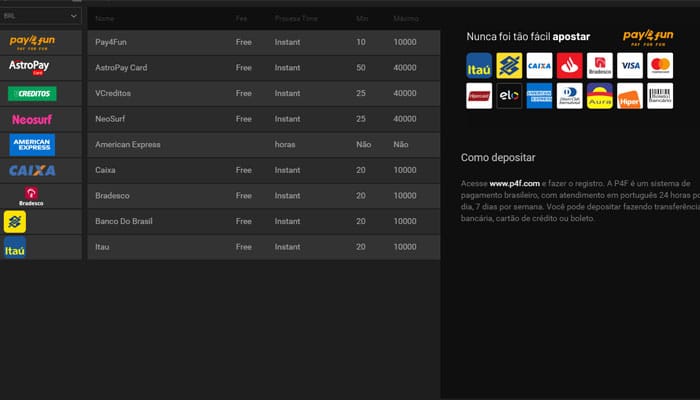700x400 pixels.
Task: Choose the American Express logo in sidebar
Action: pos(32,145)
